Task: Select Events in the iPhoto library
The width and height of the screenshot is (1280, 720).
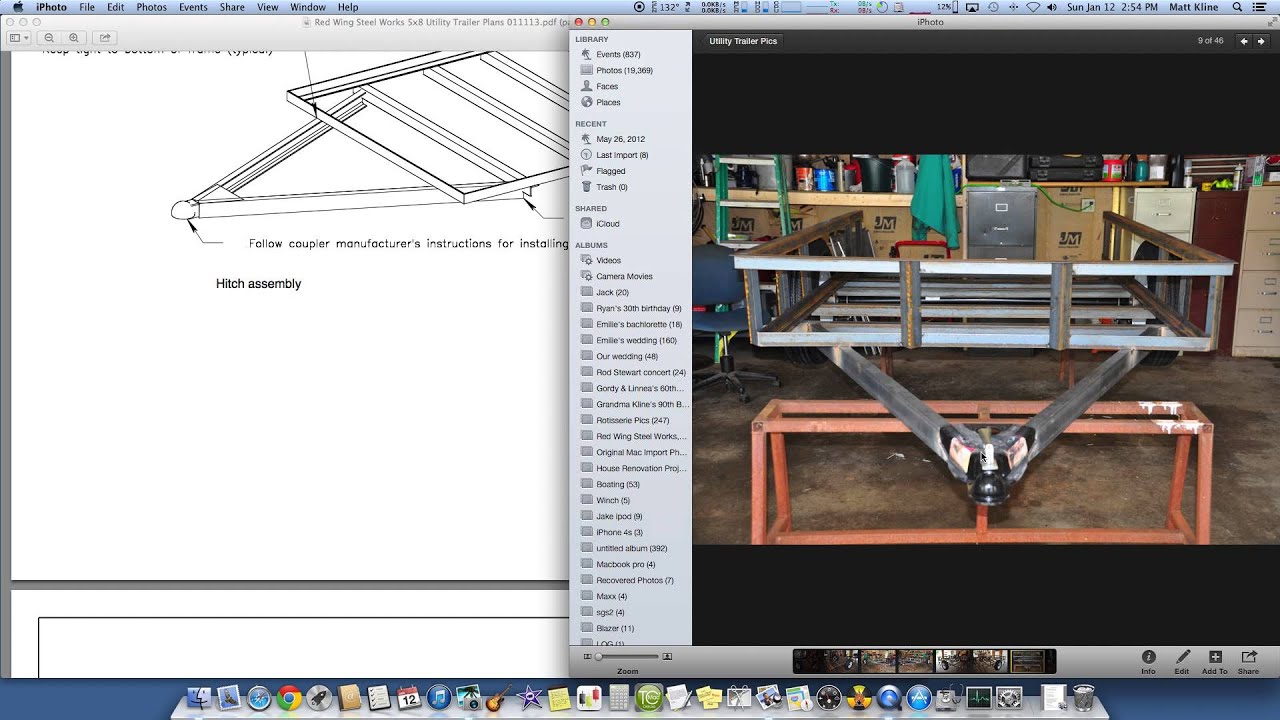Action: coord(618,54)
